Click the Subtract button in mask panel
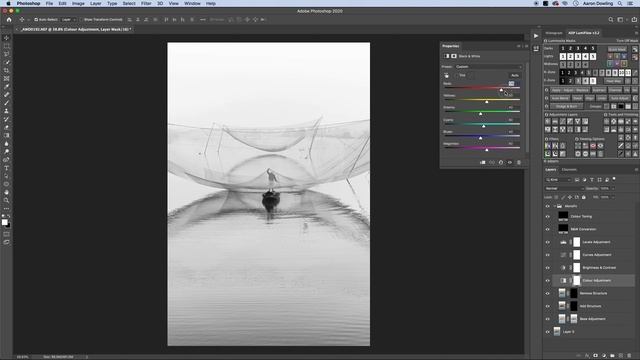Screen dimensions: 640x360 [x=599, y=90]
